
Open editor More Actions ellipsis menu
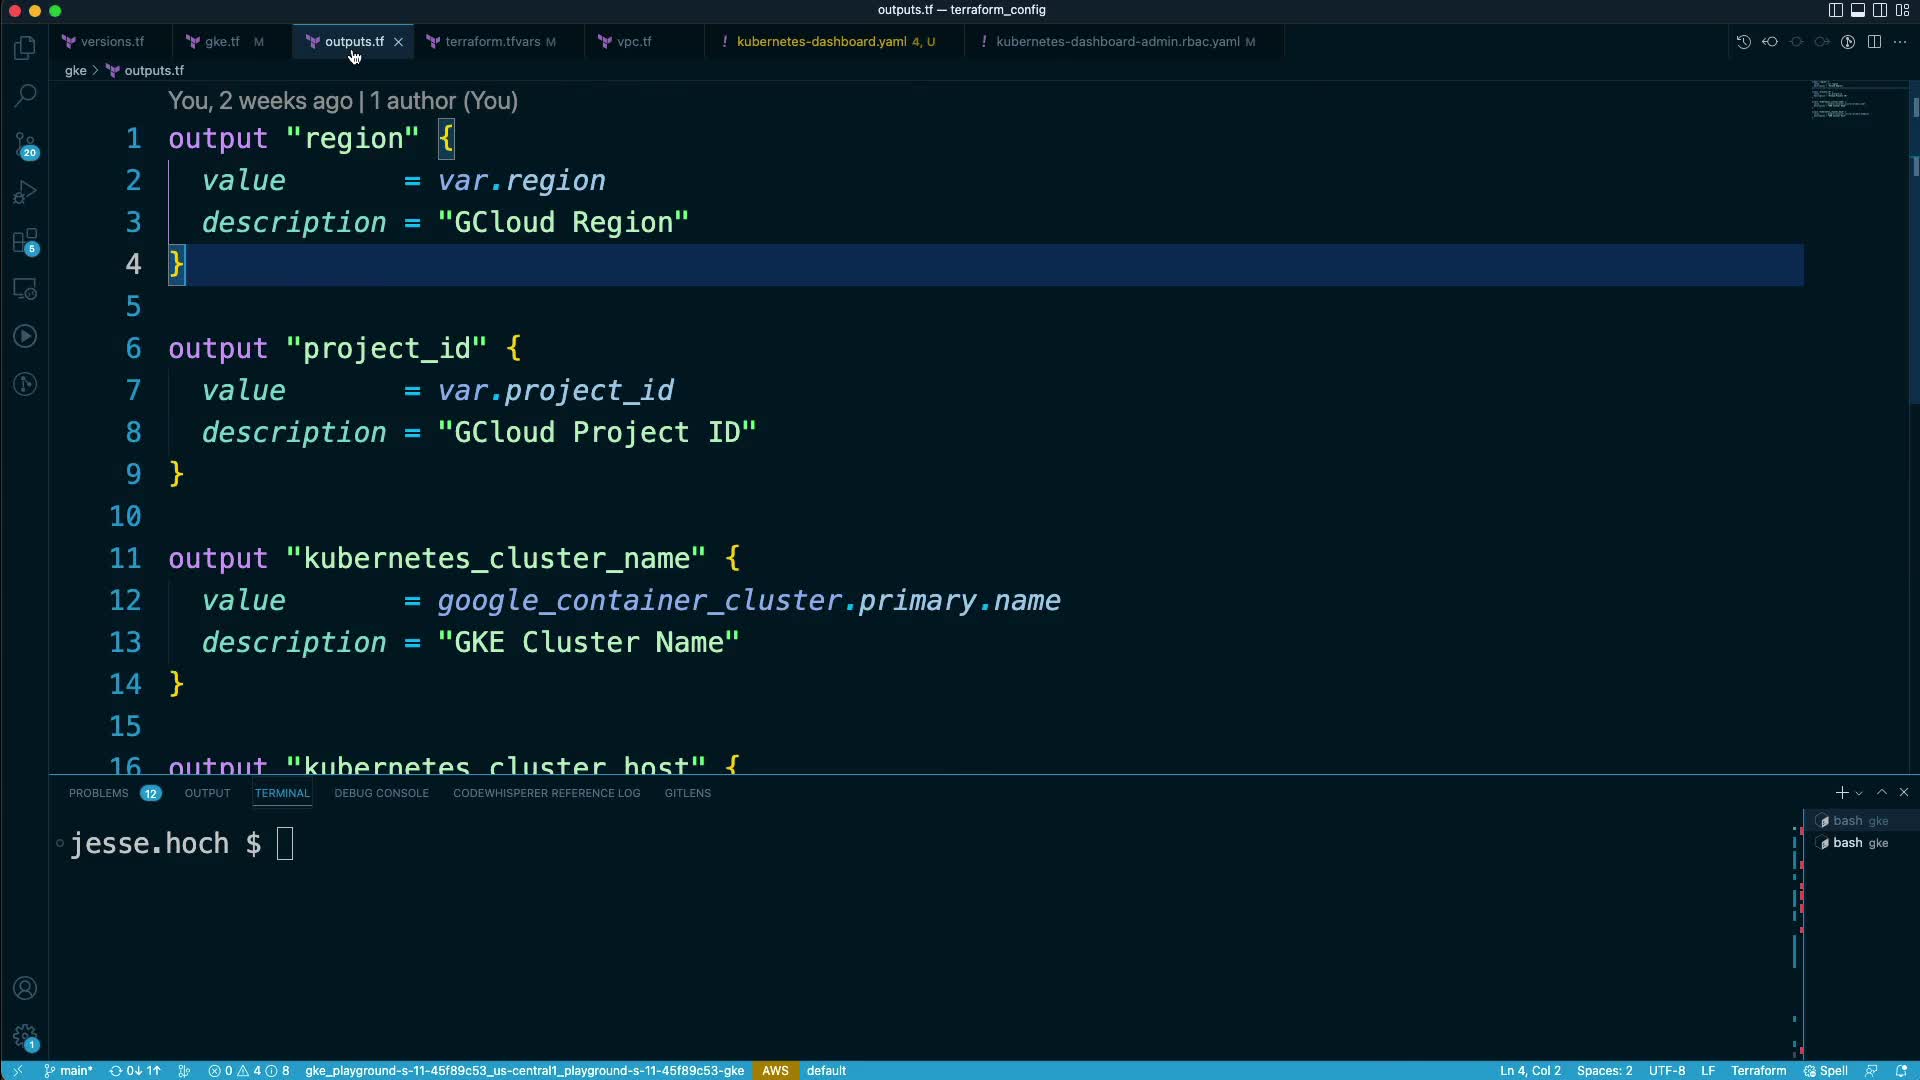(1900, 42)
